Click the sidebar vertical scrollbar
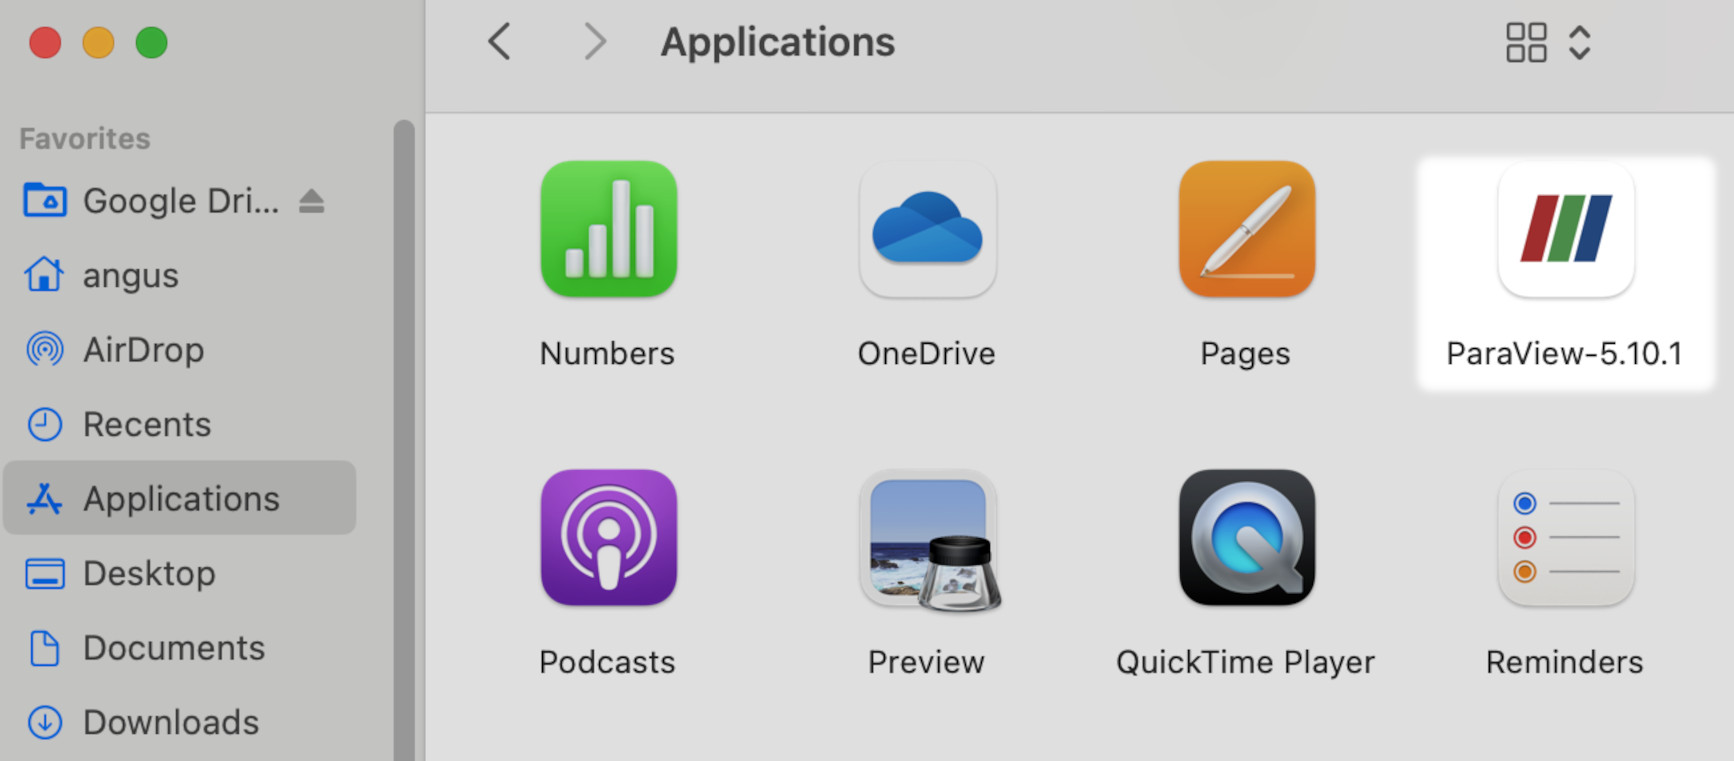Viewport: 1734px width, 761px height. pyautogui.click(x=404, y=440)
